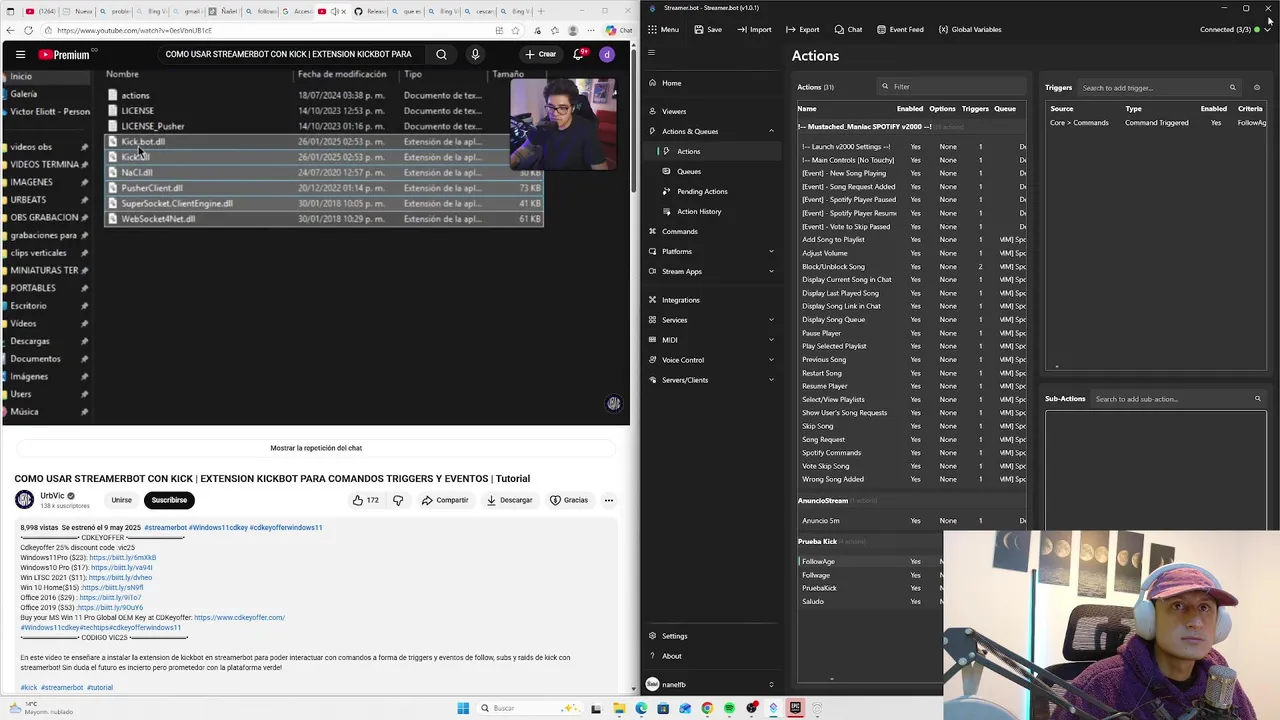1280x720 pixels.
Task: Click the Actions Filter input field
Action: tap(952, 87)
